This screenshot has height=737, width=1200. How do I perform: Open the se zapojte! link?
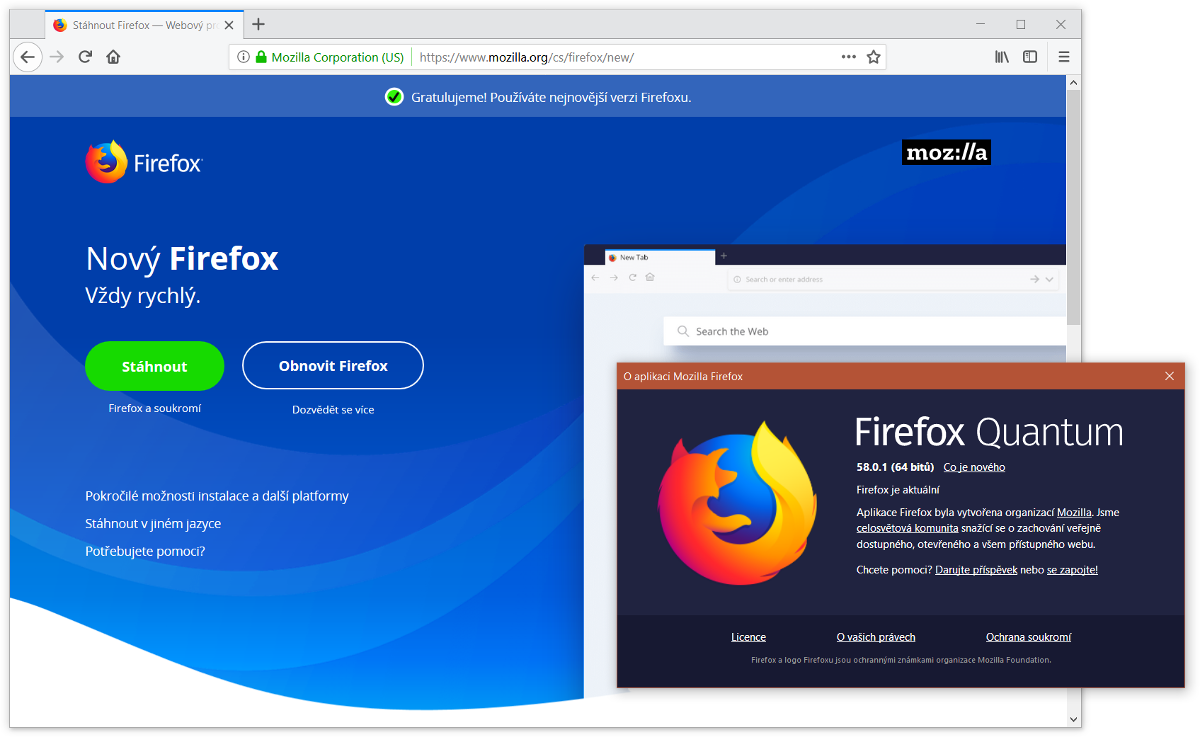1072,570
